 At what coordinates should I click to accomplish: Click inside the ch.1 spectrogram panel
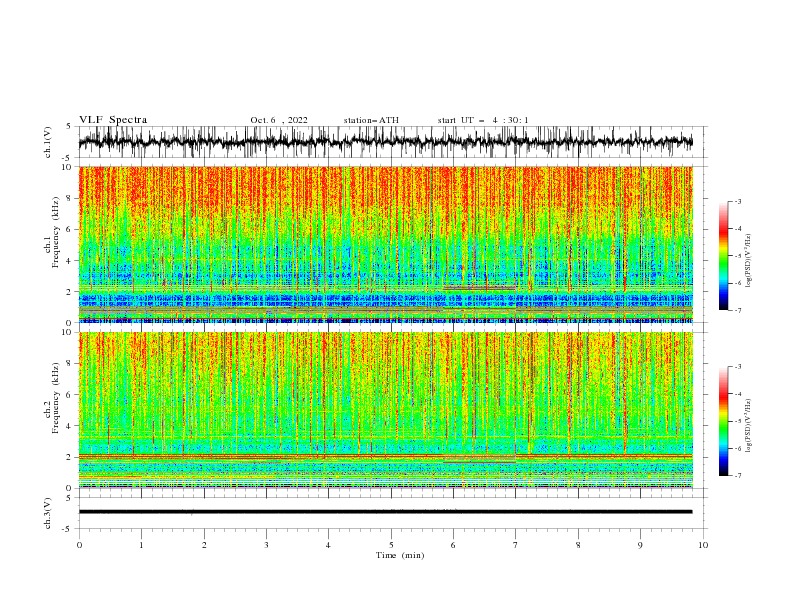386,244
